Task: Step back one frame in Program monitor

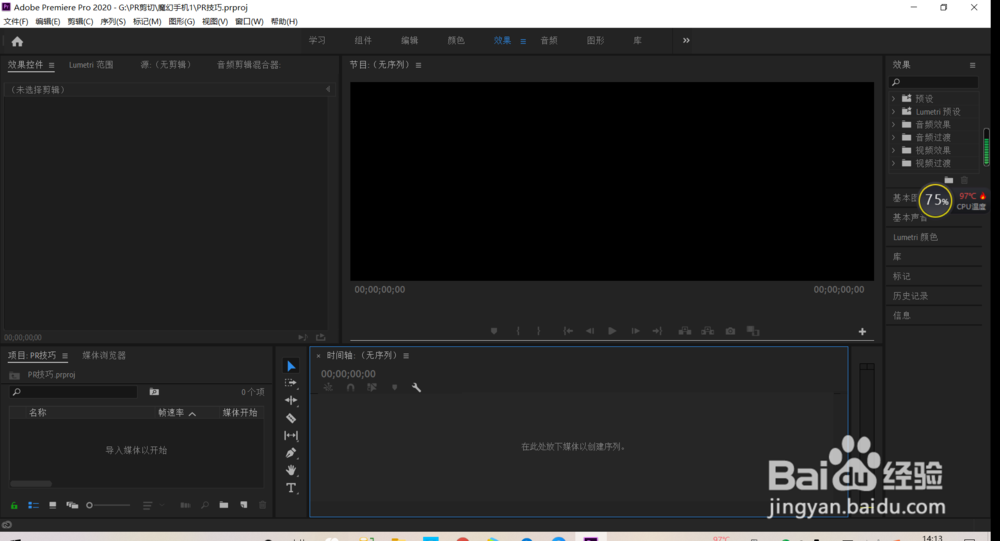Action: (x=590, y=331)
